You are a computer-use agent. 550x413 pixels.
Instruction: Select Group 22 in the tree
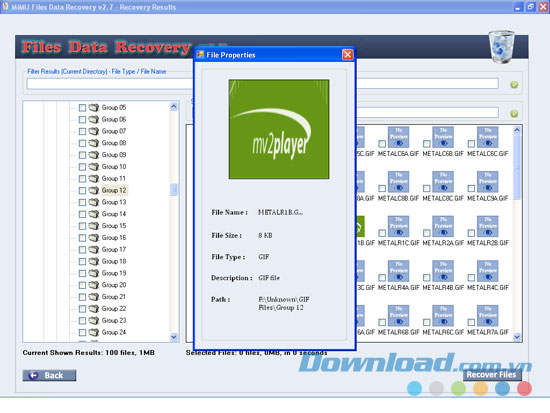(114, 309)
